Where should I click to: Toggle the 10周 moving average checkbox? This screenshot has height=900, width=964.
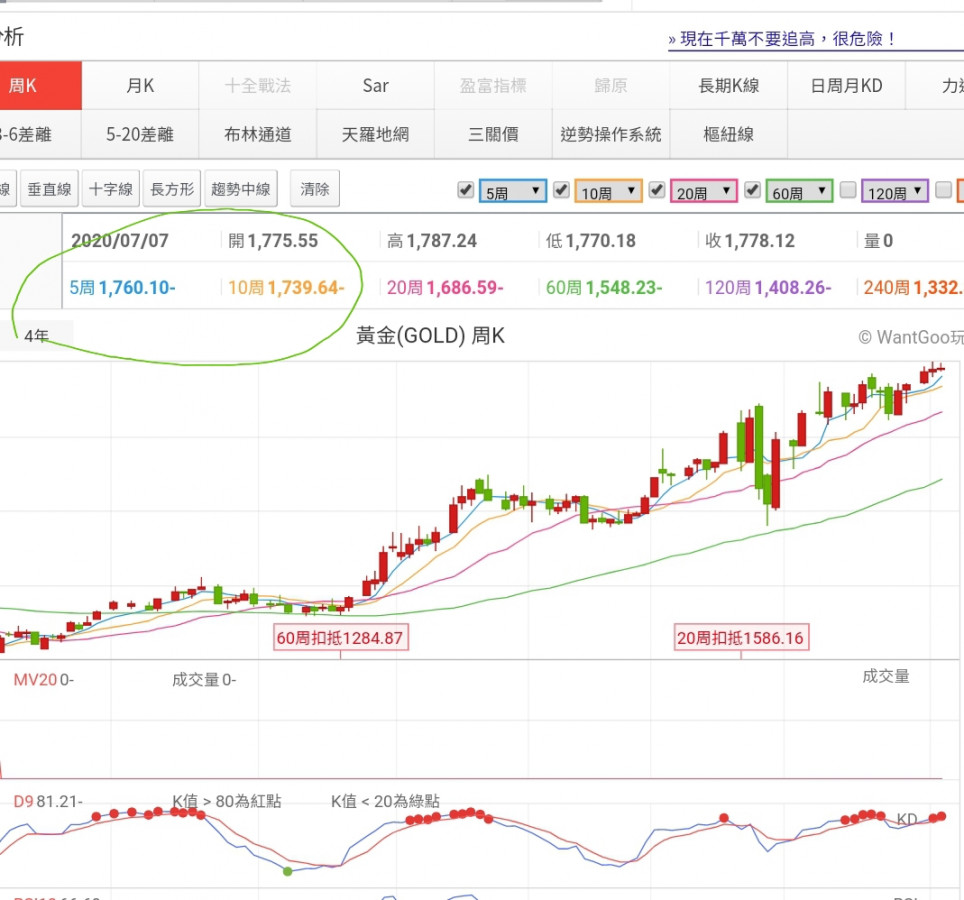[x=561, y=190]
